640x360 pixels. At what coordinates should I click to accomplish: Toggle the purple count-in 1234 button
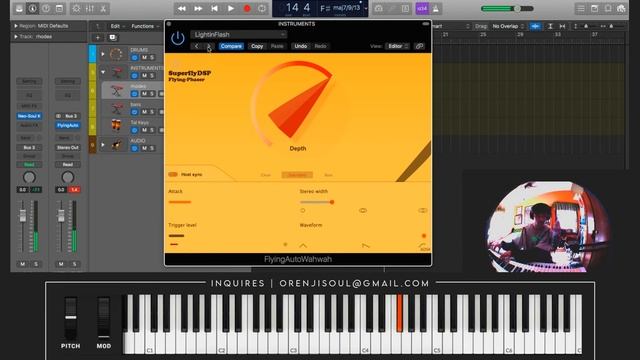[x=422, y=9]
